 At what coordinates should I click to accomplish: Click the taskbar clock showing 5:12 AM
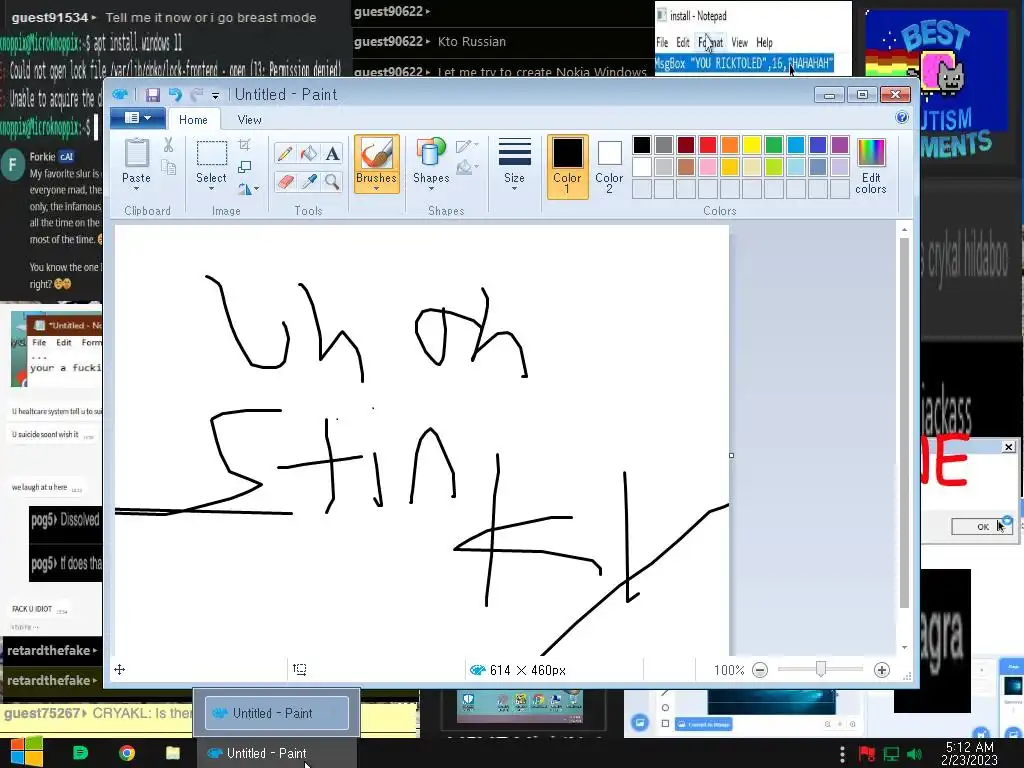(x=970, y=753)
